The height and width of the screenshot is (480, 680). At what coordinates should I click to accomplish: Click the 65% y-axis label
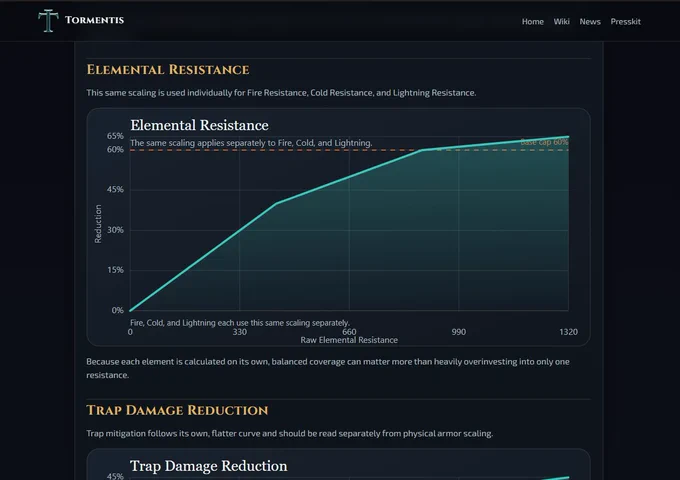pyautogui.click(x=115, y=136)
